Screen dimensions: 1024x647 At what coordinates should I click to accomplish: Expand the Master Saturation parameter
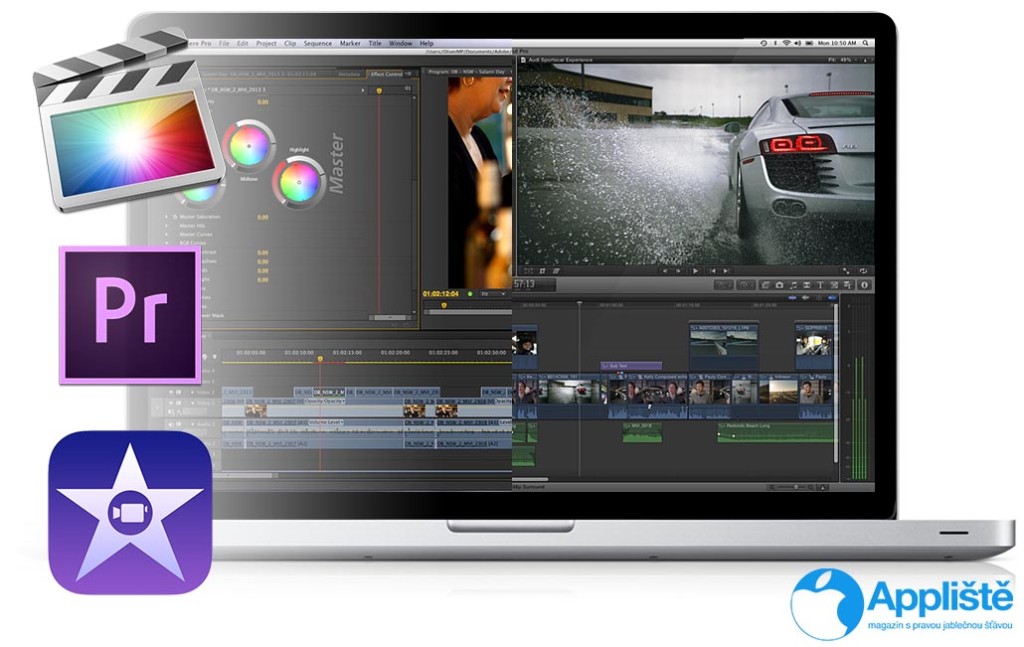pos(167,216)
